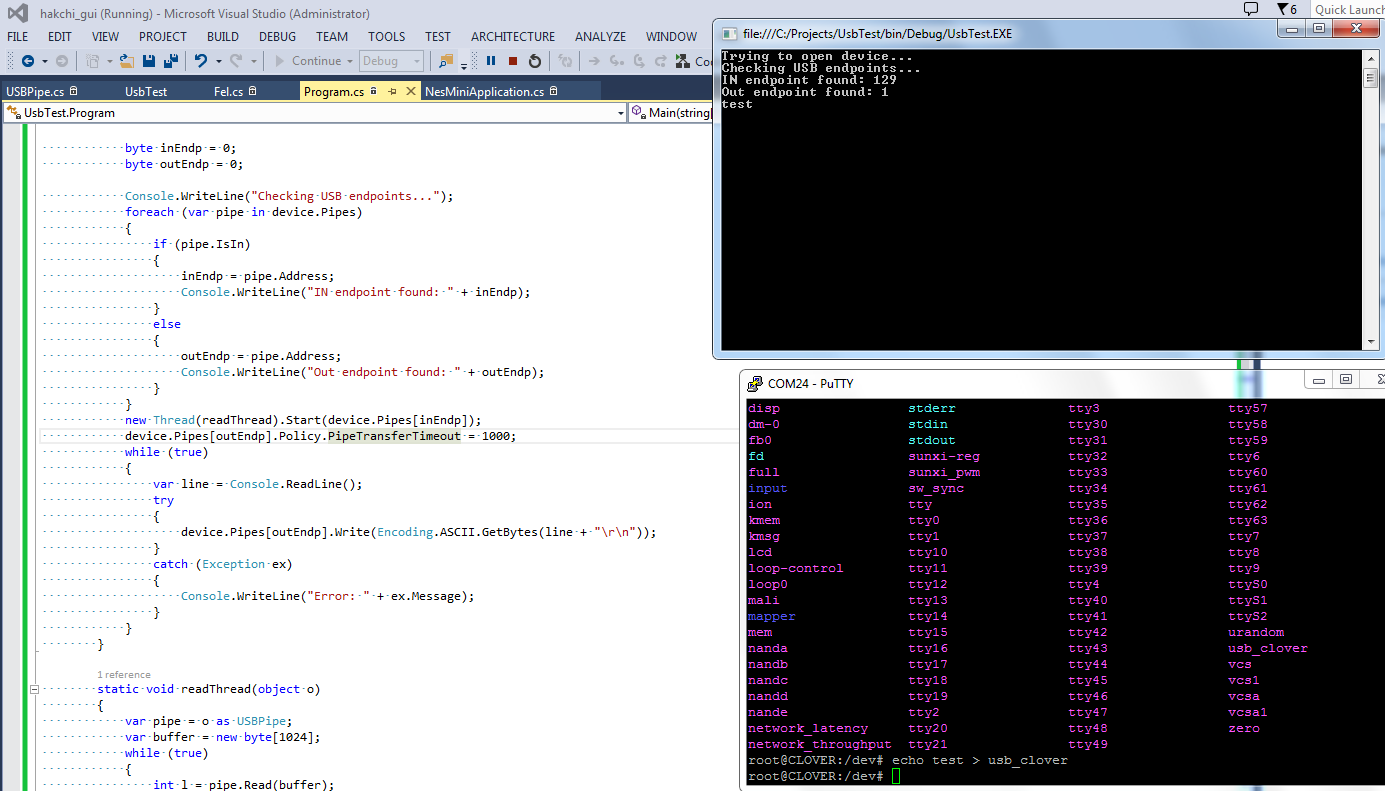Image resolution: width=1385 pixels, height=791 pixels.
Task: Pause debugging with Break All icon
Action: point(491,61)
